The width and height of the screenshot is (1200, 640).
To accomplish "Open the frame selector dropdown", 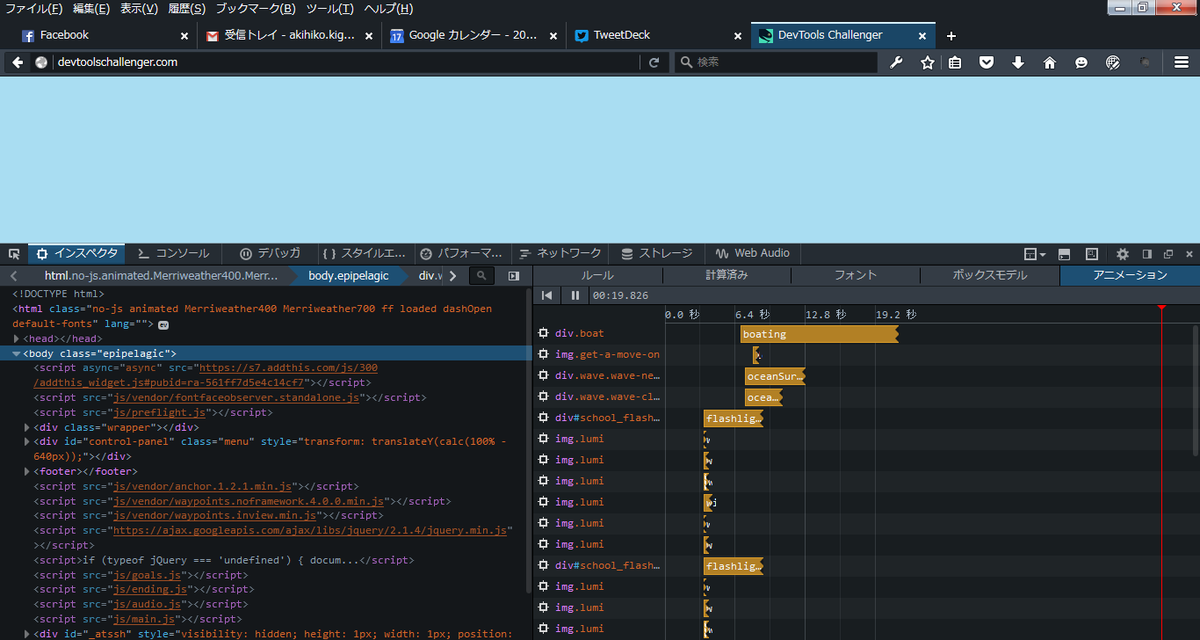I will 1035,253.
